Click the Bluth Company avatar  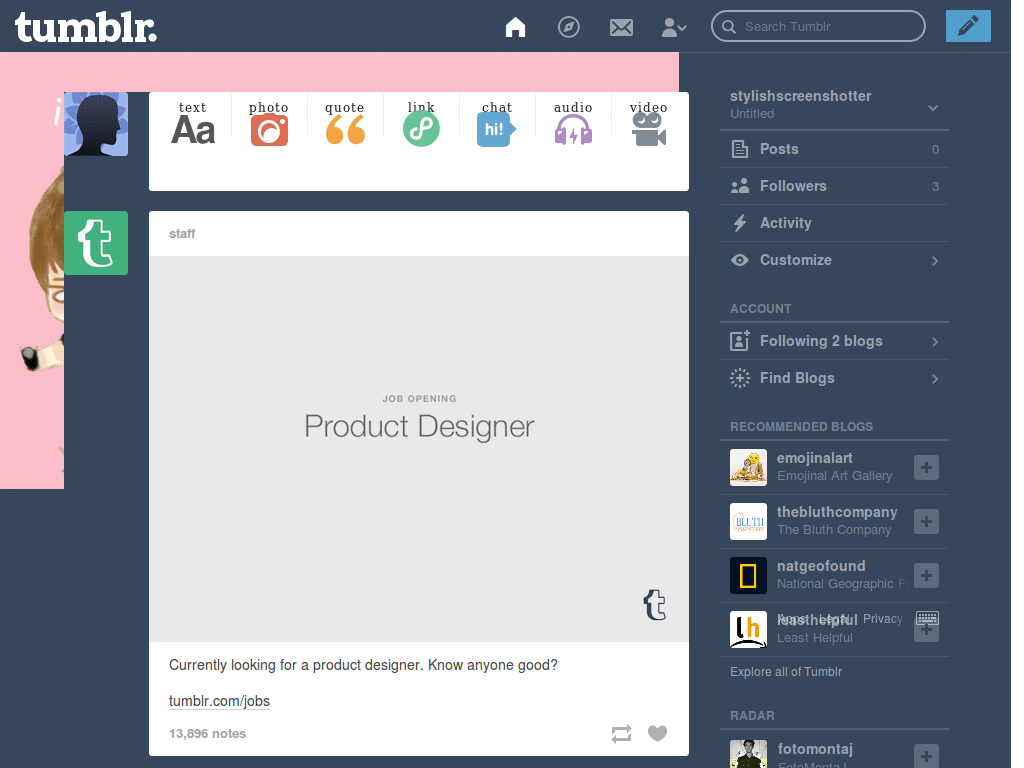748,521
